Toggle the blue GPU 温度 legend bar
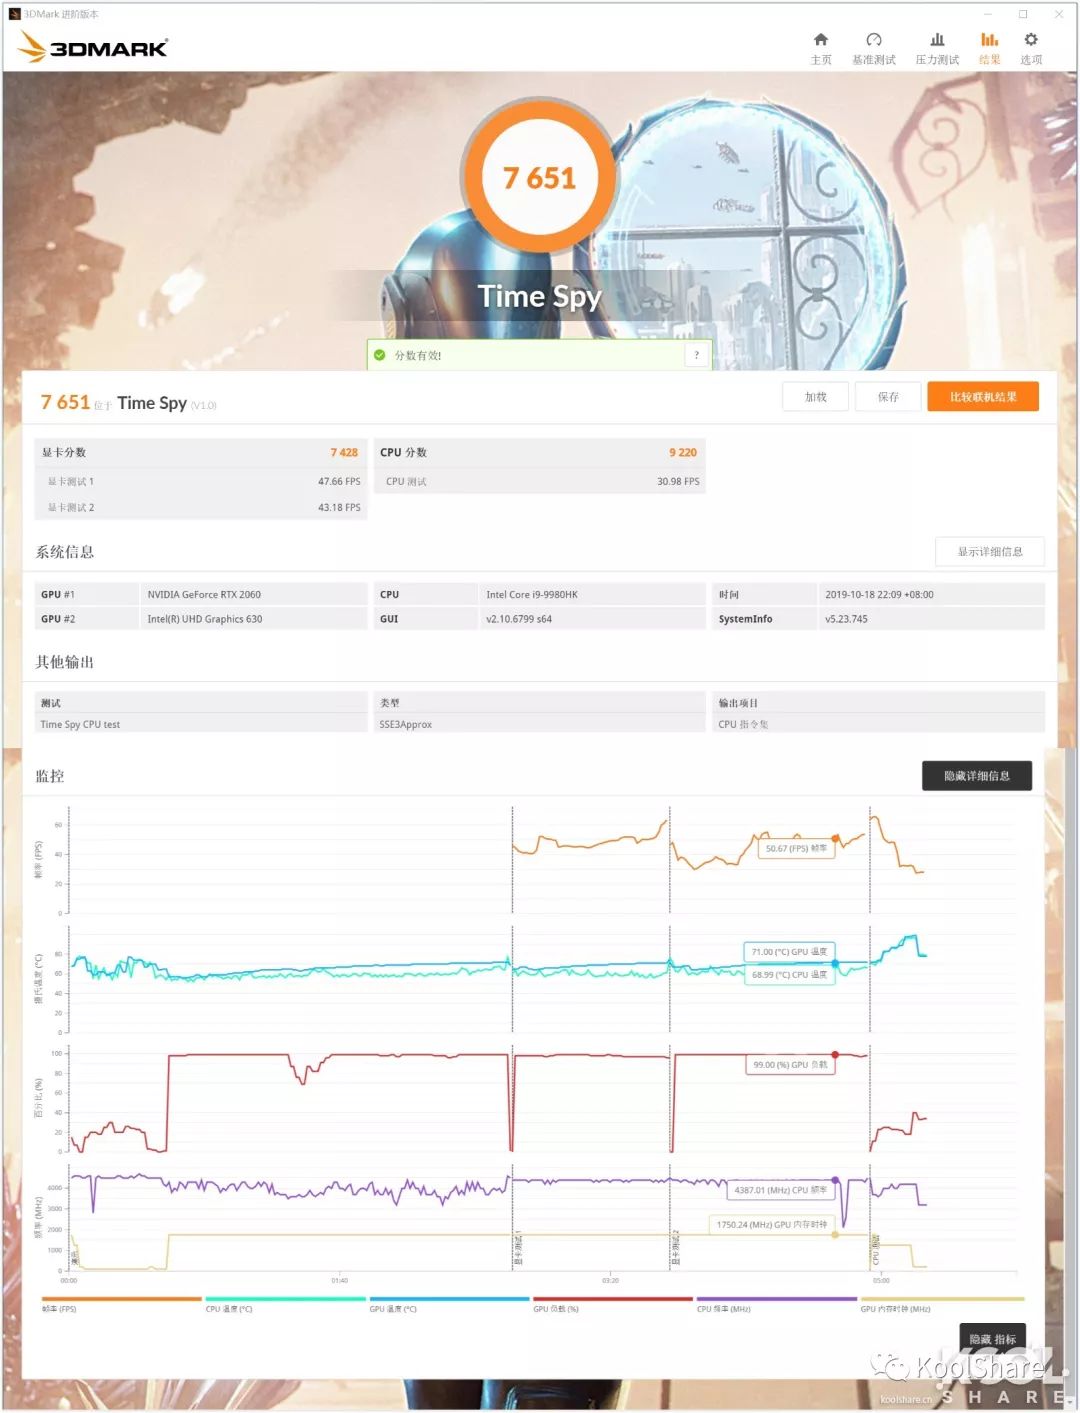This screenshot has height=1413, width=1080. [x=449, y=1299]
